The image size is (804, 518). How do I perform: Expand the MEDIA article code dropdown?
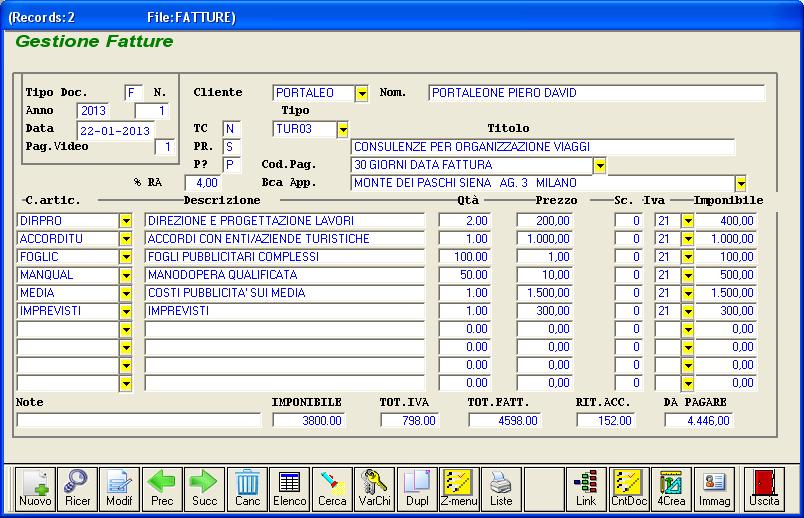coord(126,293)
